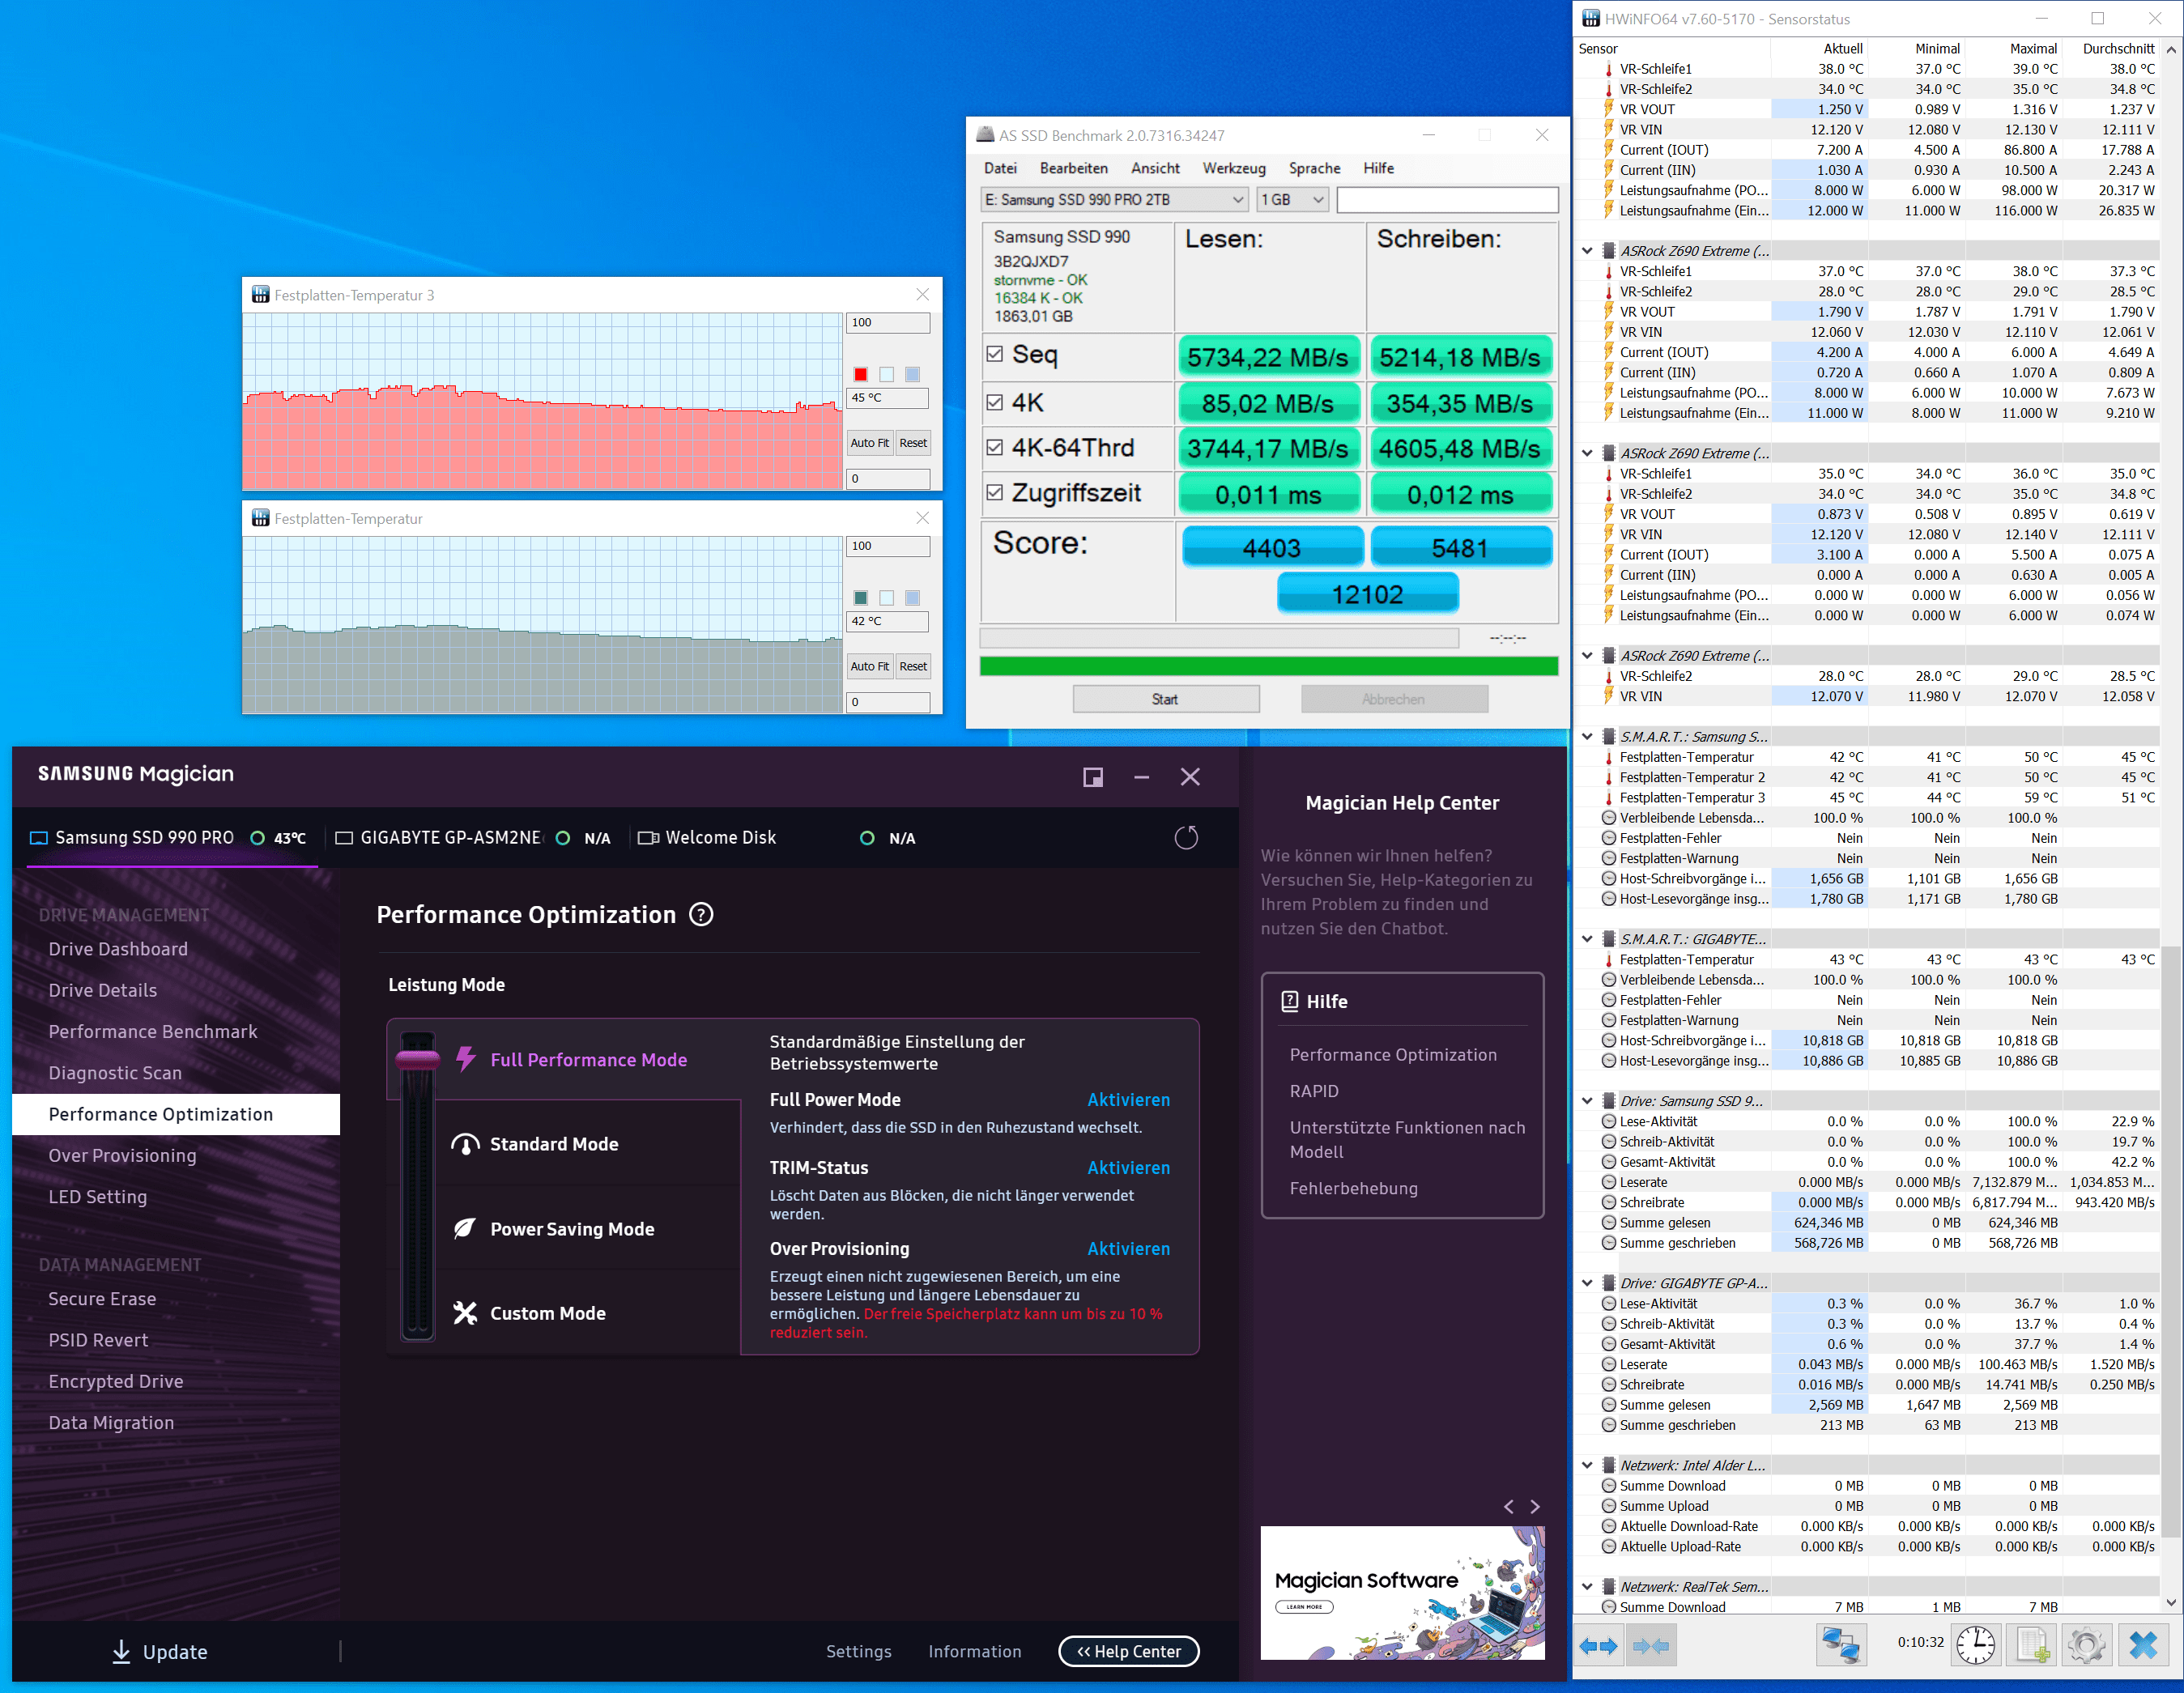2184x1693 pixels.
Task: Uncheck the Zugriffszeit test checkbox
Action: 995,492
